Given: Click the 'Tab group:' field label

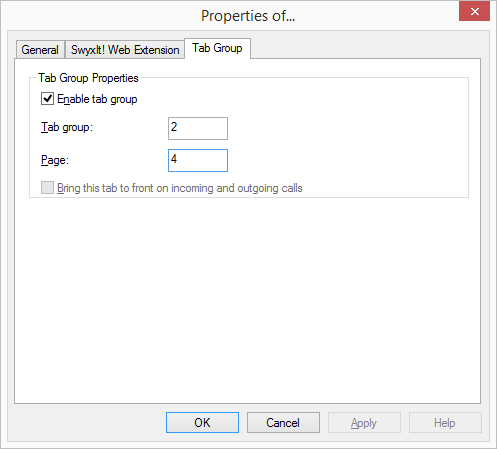Looking at the screenshot, I should tap(67, 127).
